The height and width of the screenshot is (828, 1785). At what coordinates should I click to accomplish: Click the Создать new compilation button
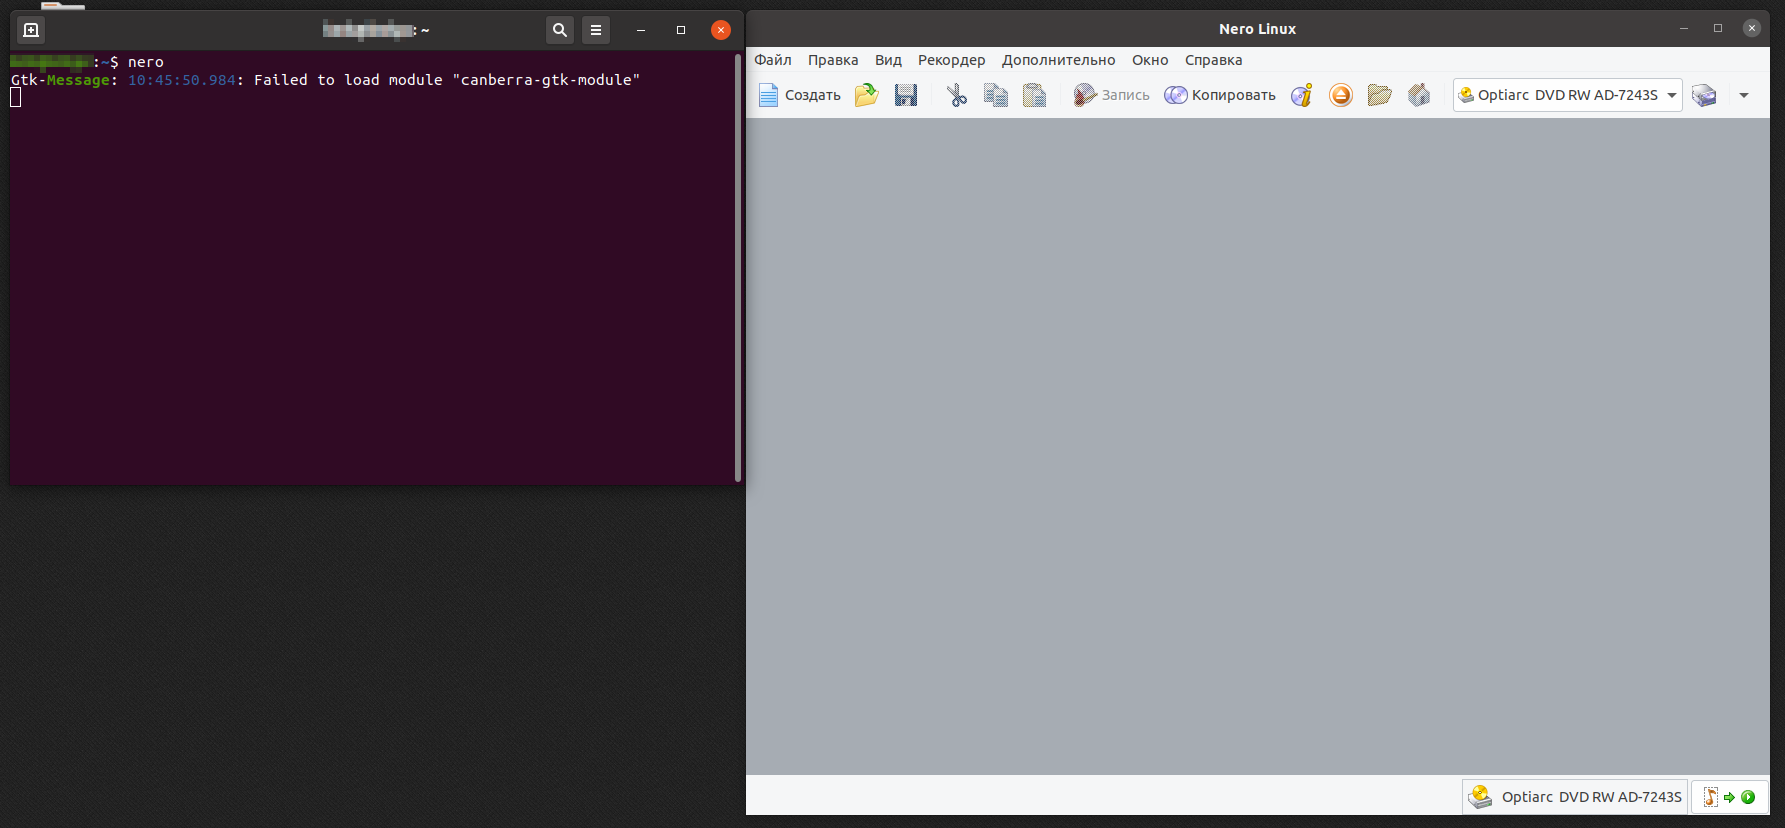(799, 95)
